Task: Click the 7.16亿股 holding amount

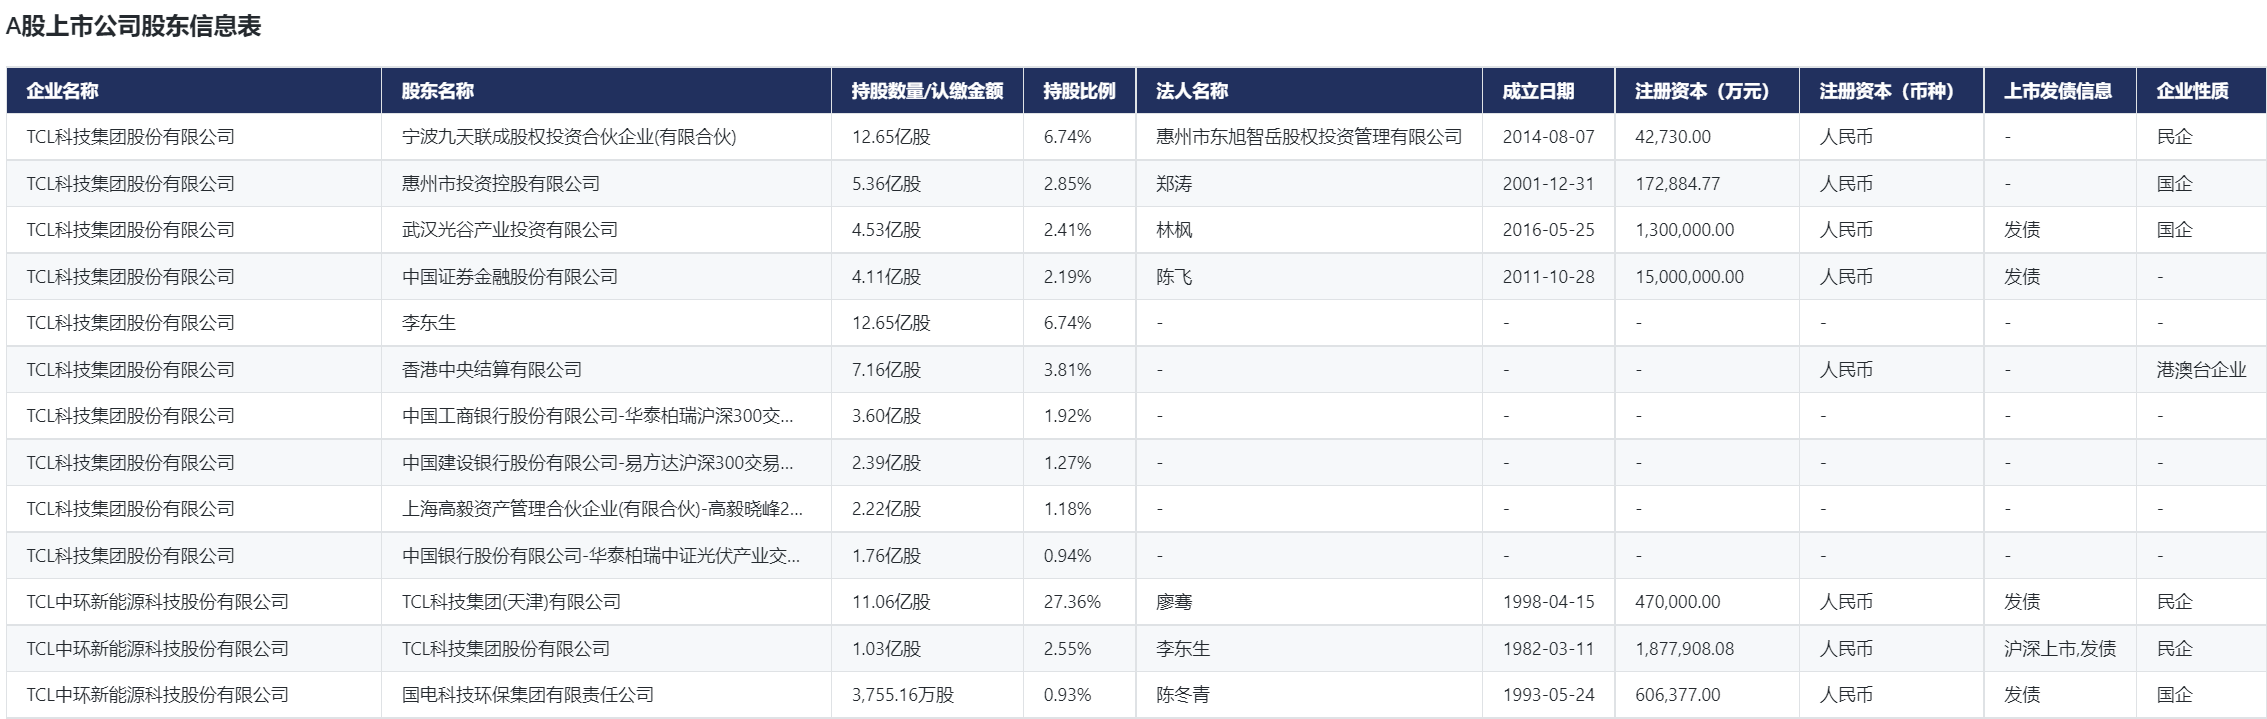Action: tap(886, 370)
